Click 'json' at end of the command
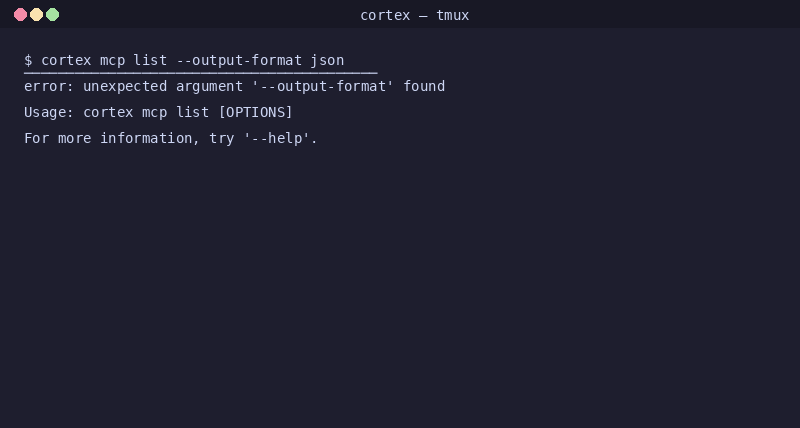 tap(327, 60)
